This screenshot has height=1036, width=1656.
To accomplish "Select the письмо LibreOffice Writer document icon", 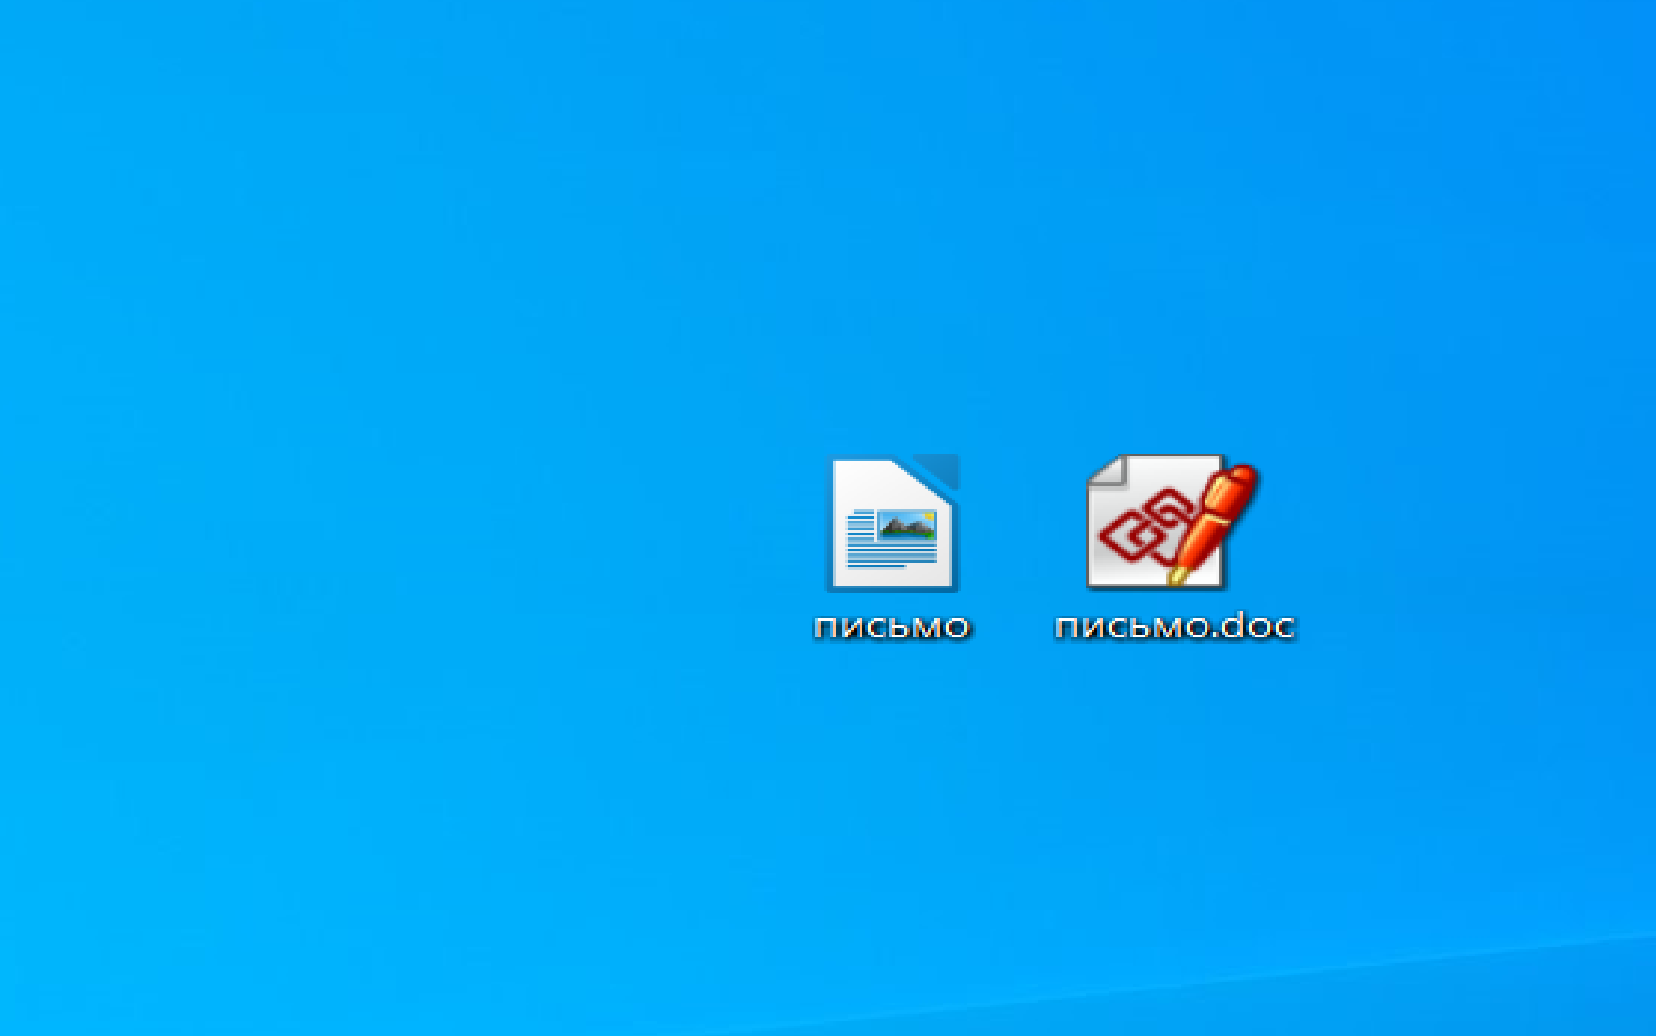I will 891,523.
